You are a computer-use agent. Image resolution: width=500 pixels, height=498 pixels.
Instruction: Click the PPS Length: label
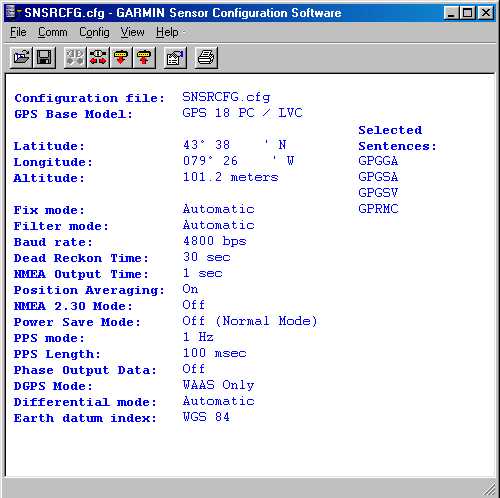click(x=57, y=354)
